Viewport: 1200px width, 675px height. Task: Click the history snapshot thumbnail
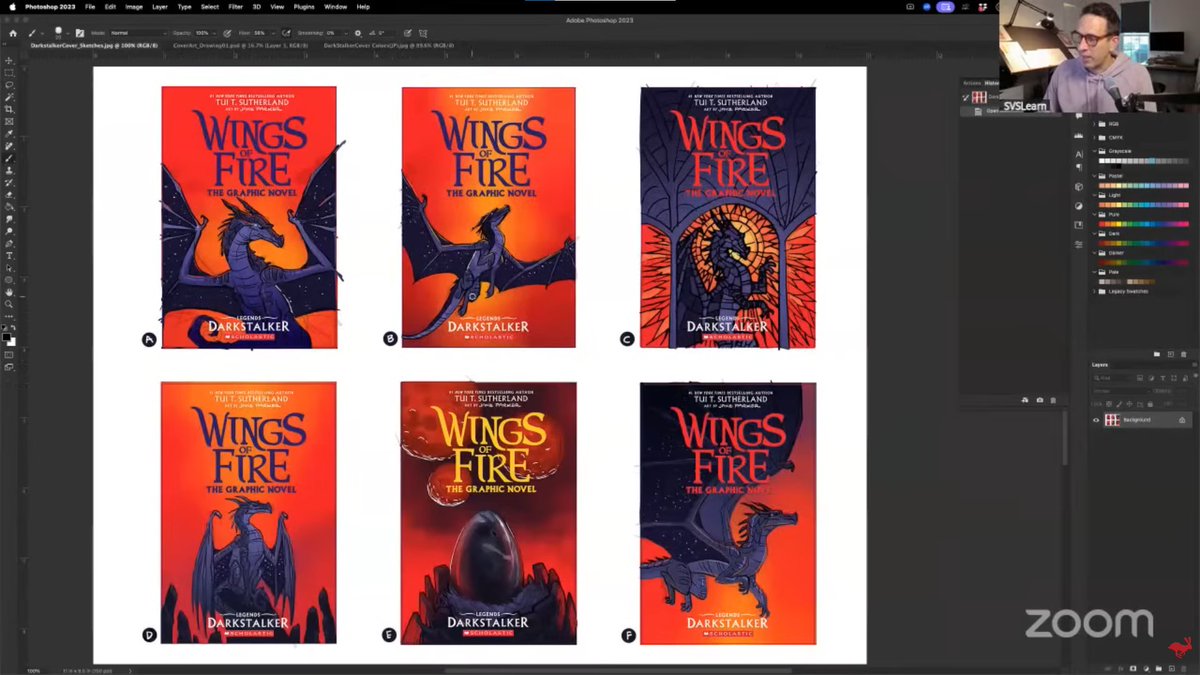(980, 97)
